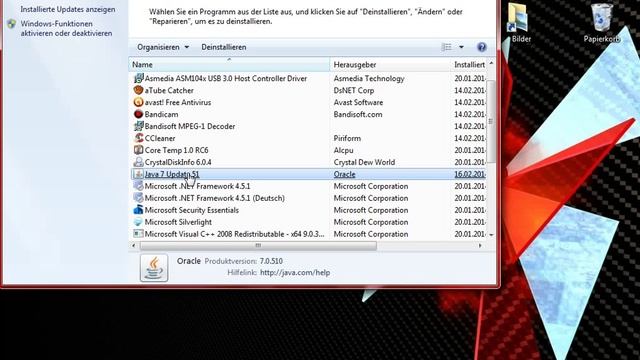Sort the list by Herausgeber column
The height and width of the screenshot is (360, 640).
390,64
